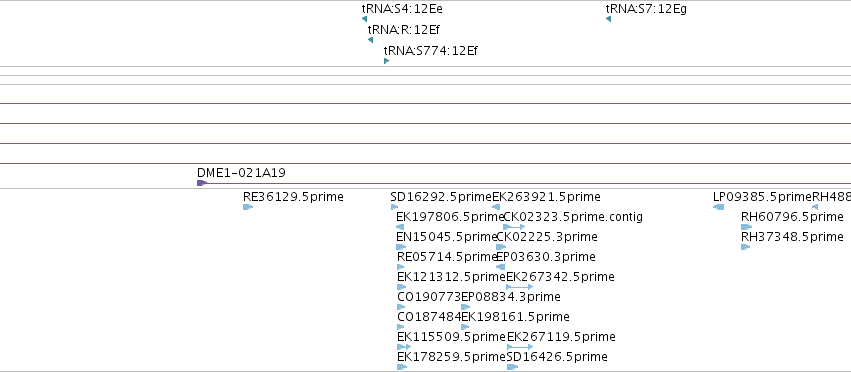Viewport: 851px width, 372px height.
Task: Click the RH60796.5prime EST arrow
Action: [746, 227]
